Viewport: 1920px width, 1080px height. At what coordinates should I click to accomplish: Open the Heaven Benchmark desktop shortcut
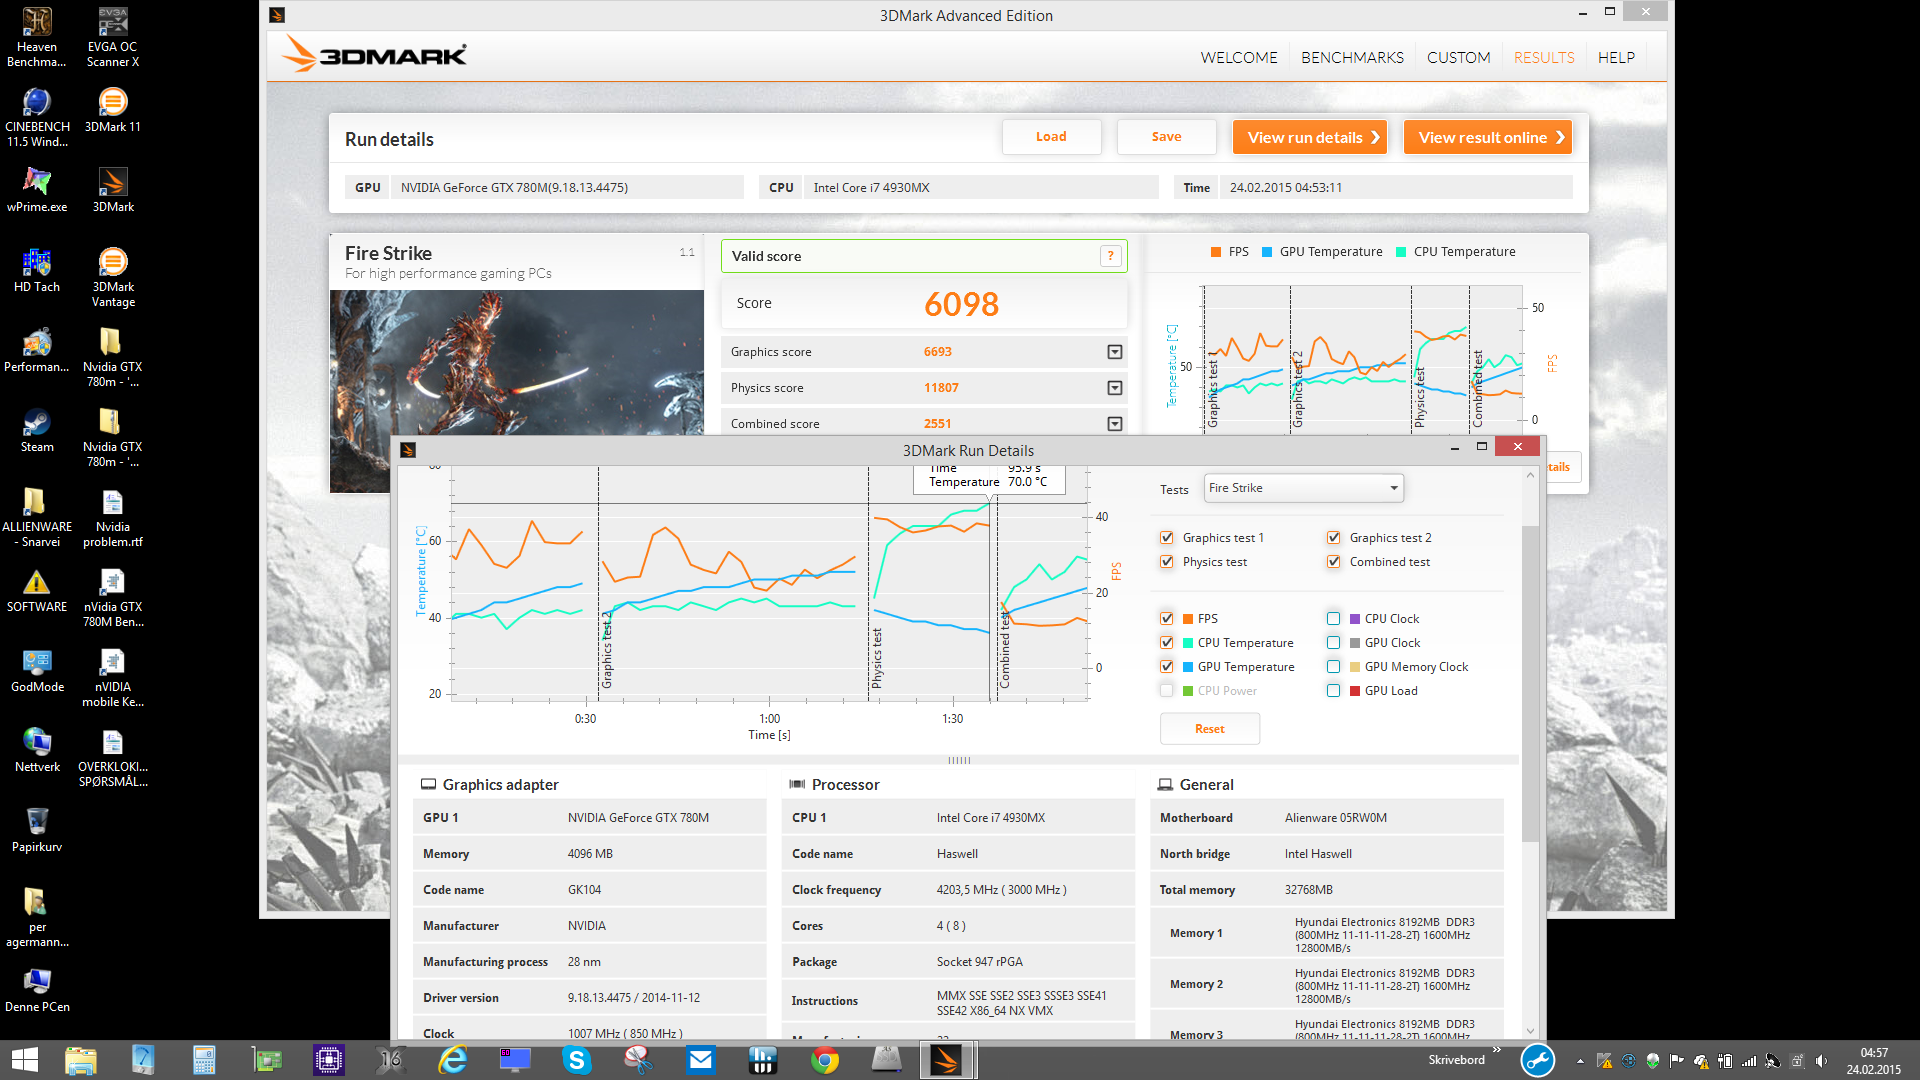tap(37, 37)
